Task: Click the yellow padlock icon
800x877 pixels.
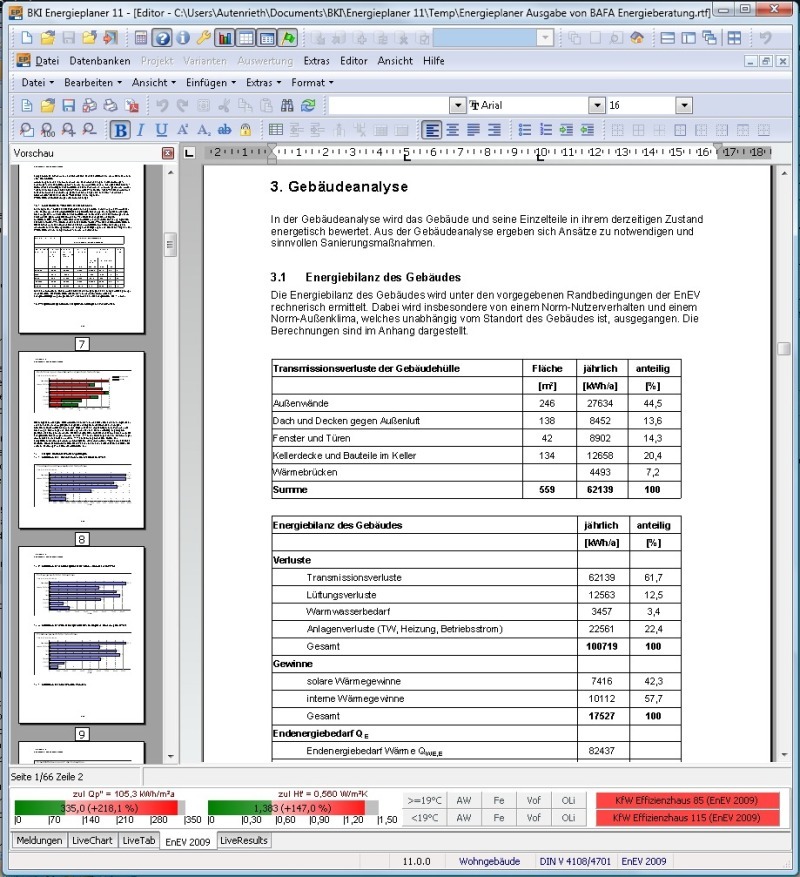Action: coord(245,130)
